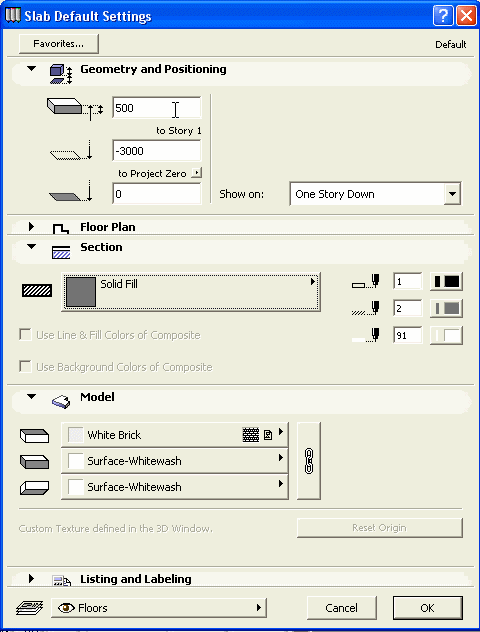480x632 pixels.
Task: Click the cut fill hatch pattern icon
Action: [37, 290]
